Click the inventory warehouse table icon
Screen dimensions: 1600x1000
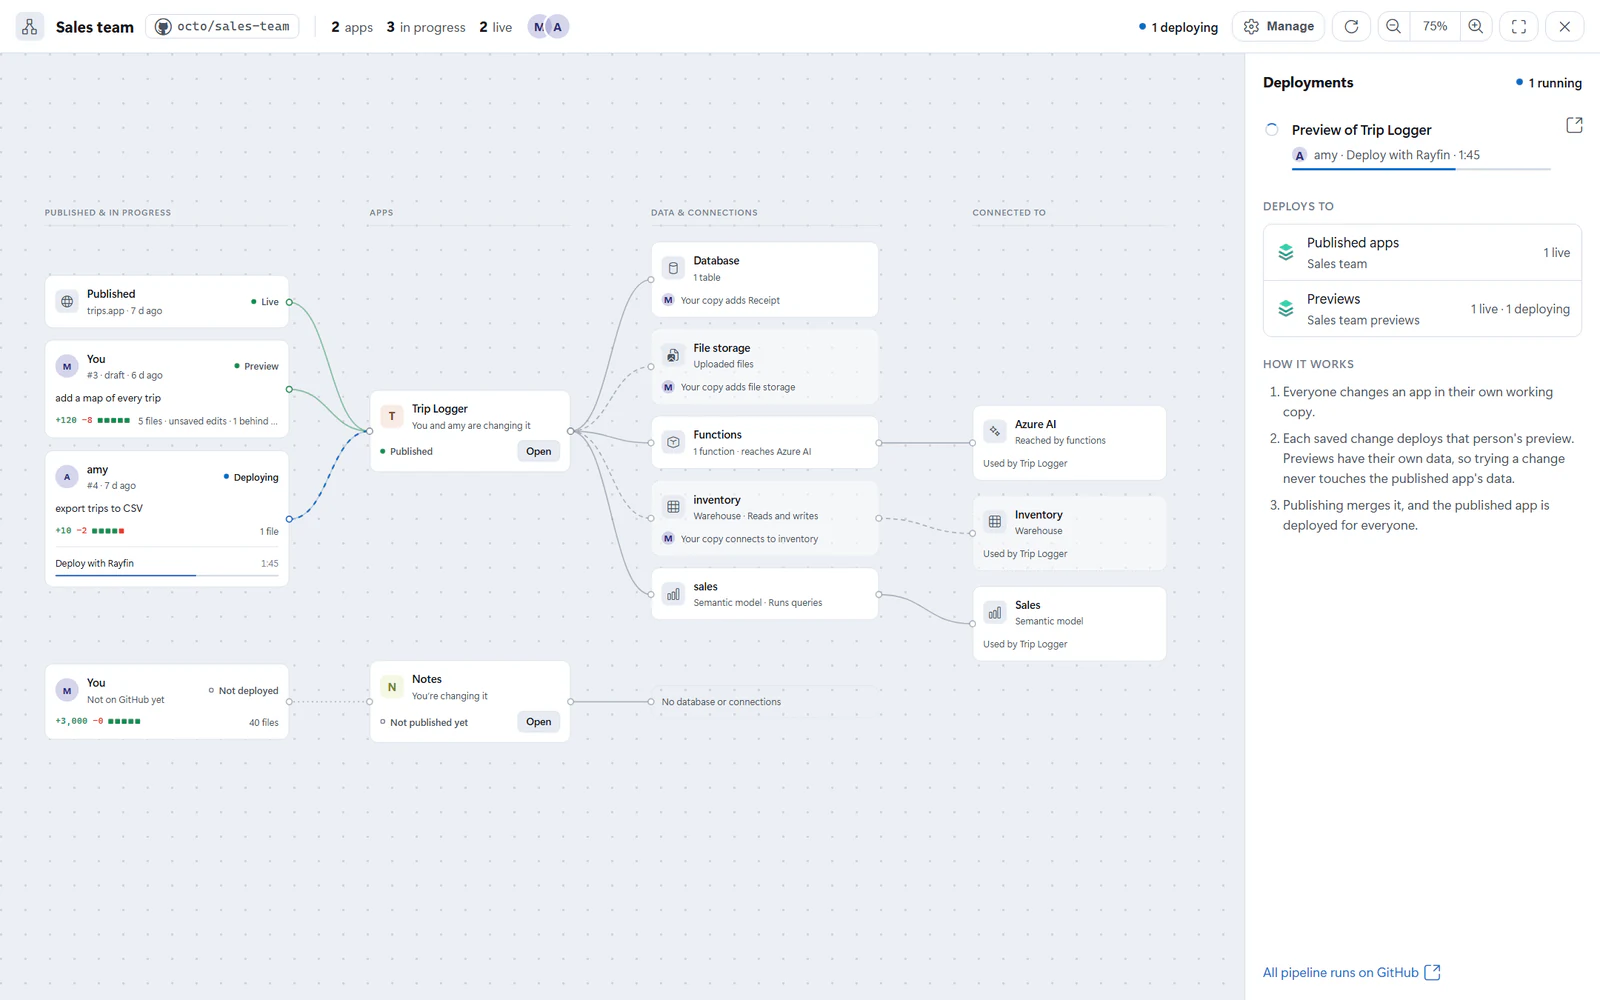[673, 507]
